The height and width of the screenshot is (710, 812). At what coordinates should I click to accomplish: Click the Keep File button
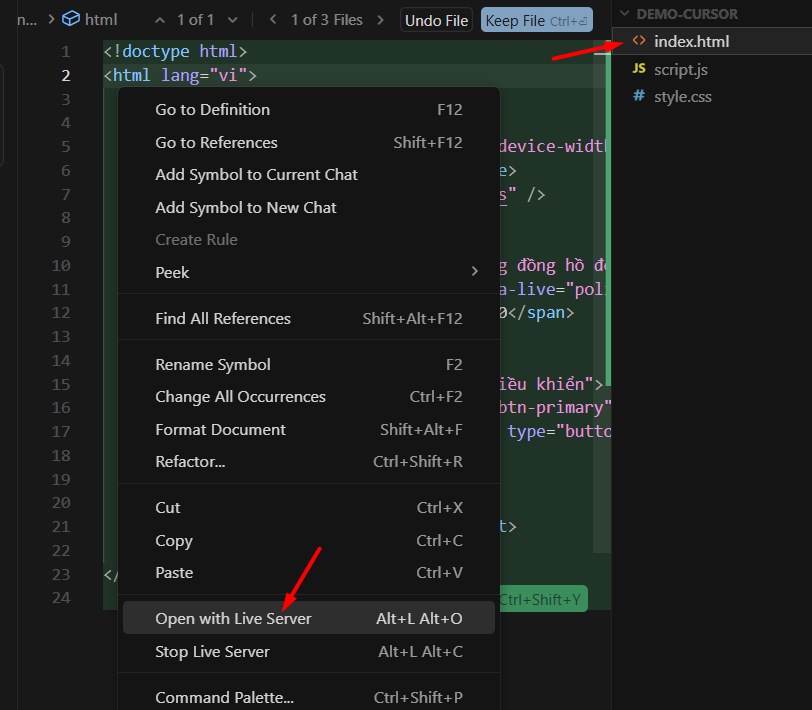[536, 19]
